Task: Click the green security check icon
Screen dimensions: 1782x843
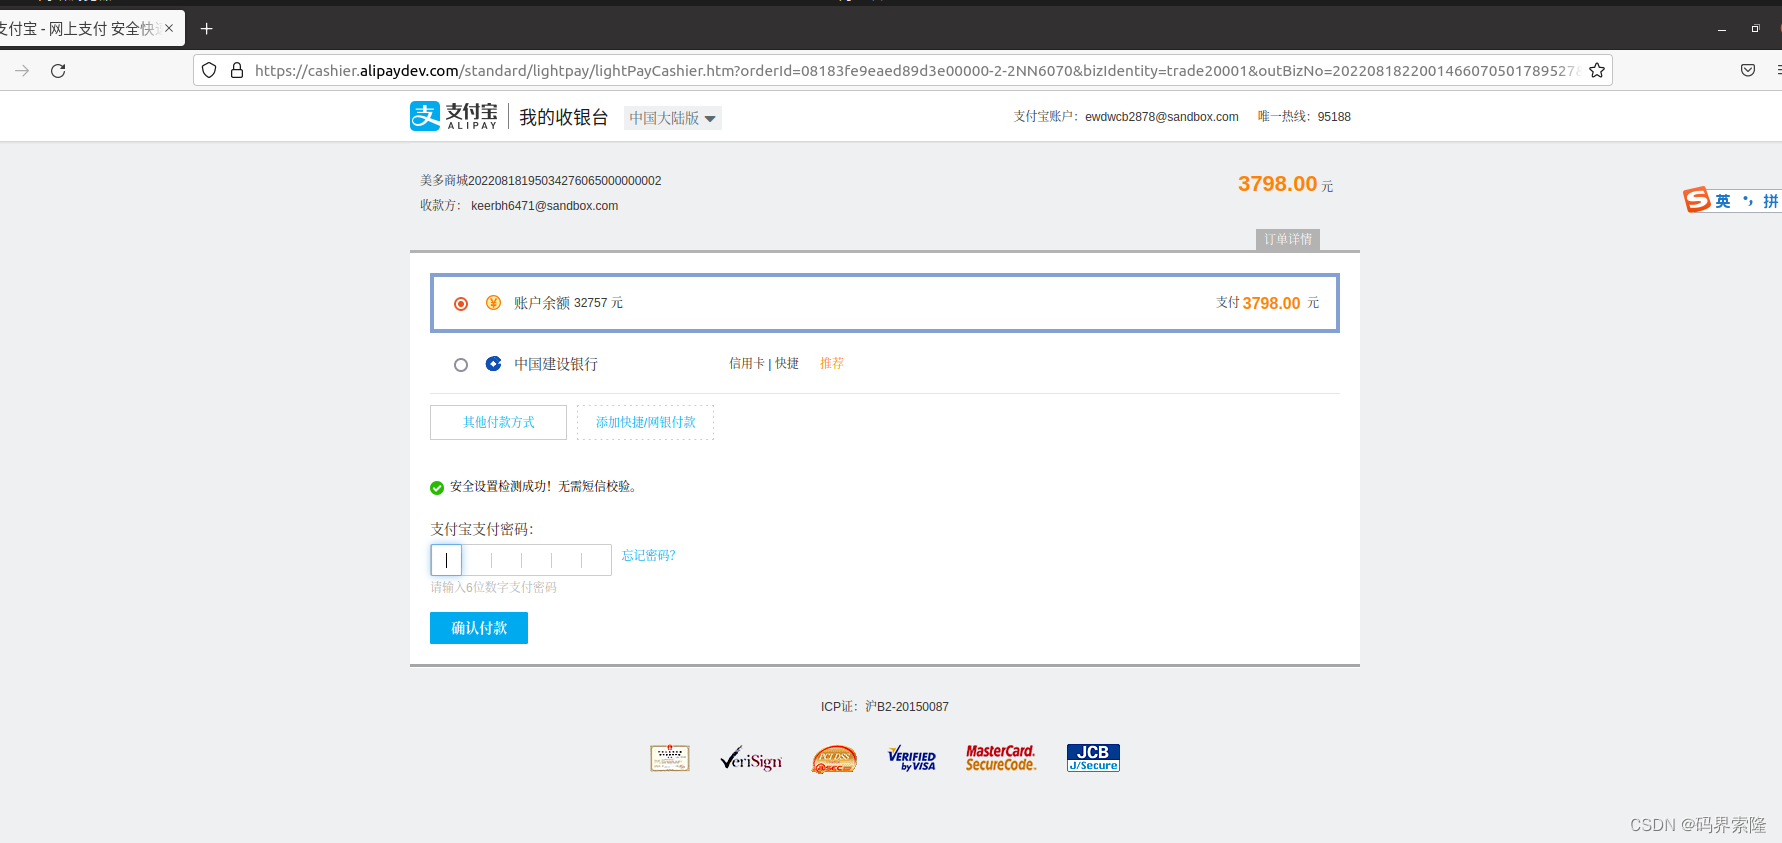Action: (437, 488)
